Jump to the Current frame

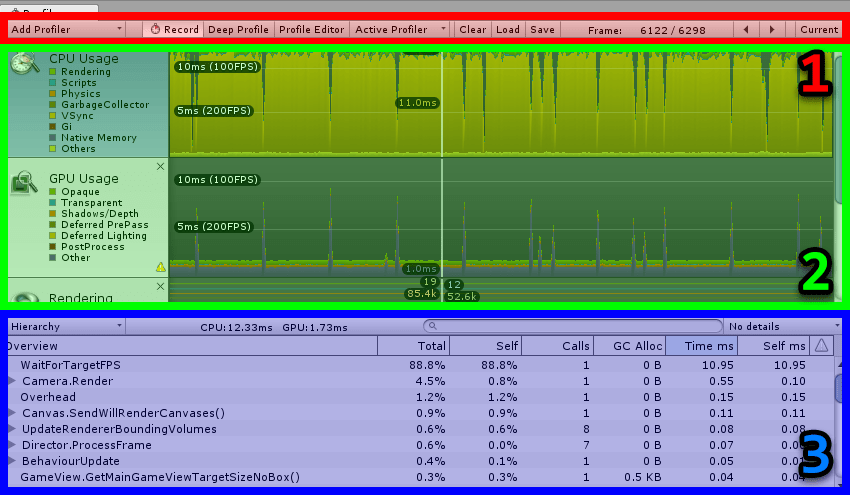[x=819, y=29]
